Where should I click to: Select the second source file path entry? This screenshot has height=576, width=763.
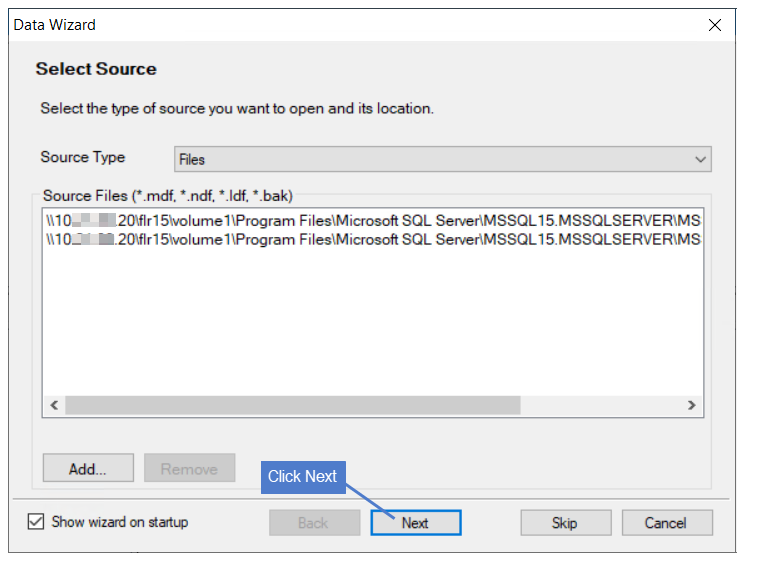pos(373,239)
